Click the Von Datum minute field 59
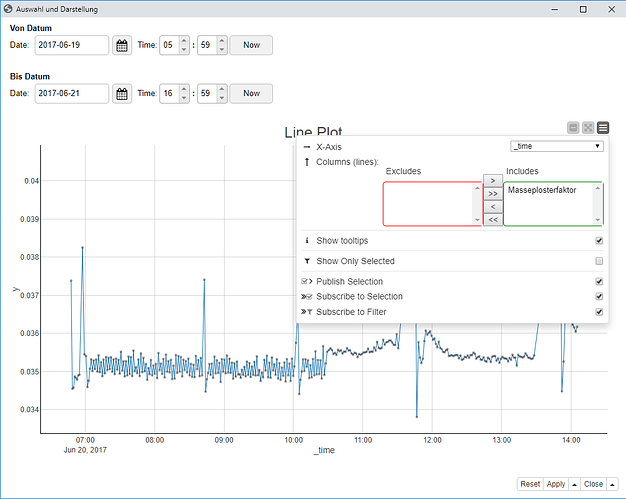Screen dimensions: 626x499 (207, 45)
